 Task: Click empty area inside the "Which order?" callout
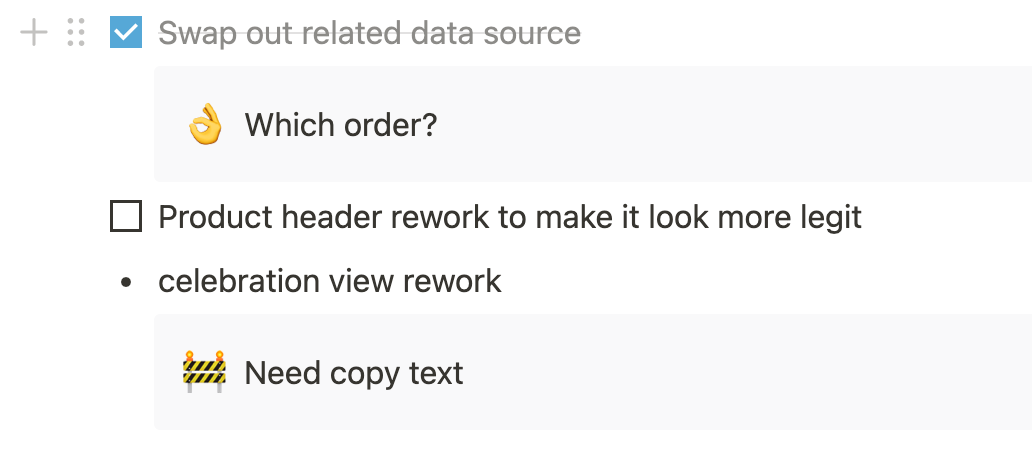click(724, 124)
